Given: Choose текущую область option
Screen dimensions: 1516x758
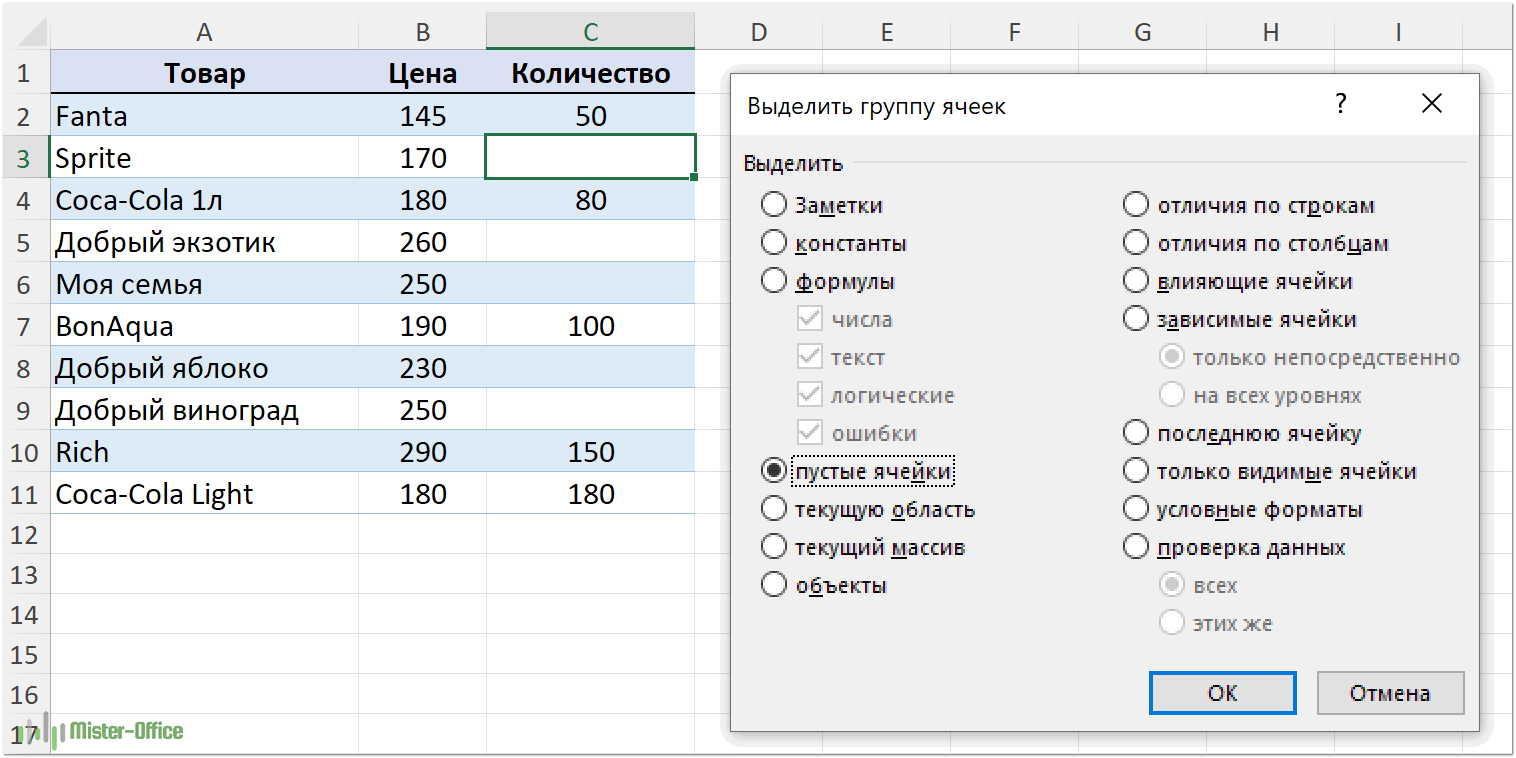Looking at the screenshot, I should click(x=774, y=509).
